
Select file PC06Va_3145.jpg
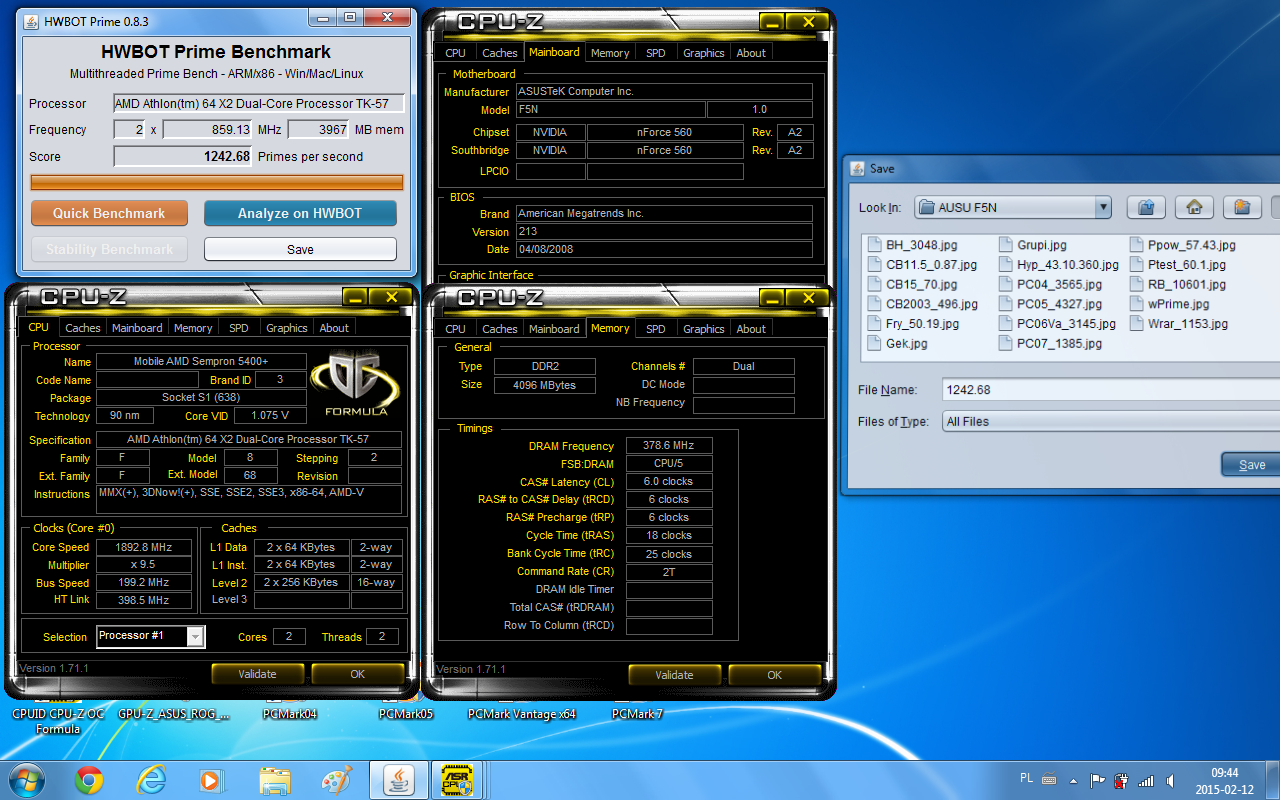point(1057,324)
